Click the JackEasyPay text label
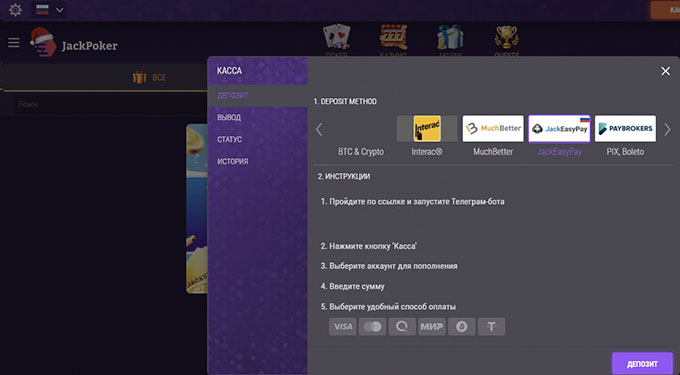680x375 pixels. click(x=559, y=152)
